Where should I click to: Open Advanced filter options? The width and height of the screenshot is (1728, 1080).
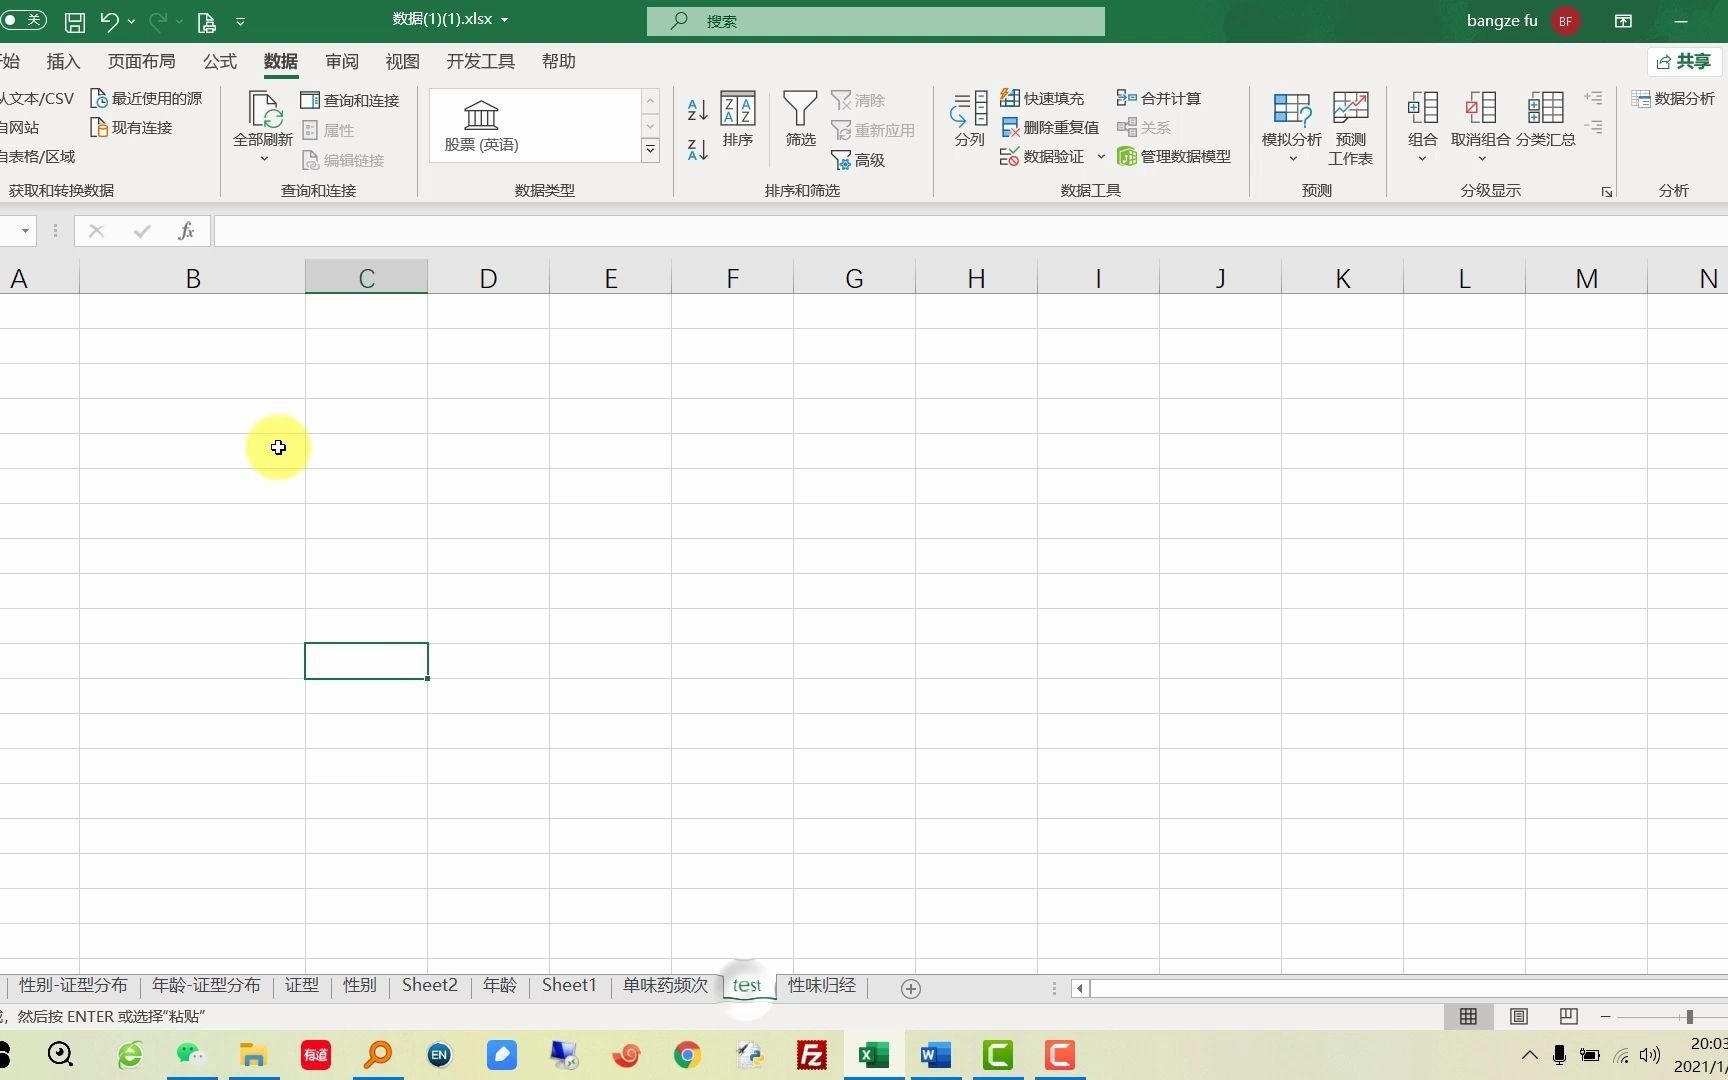click(x=859, y=160)
